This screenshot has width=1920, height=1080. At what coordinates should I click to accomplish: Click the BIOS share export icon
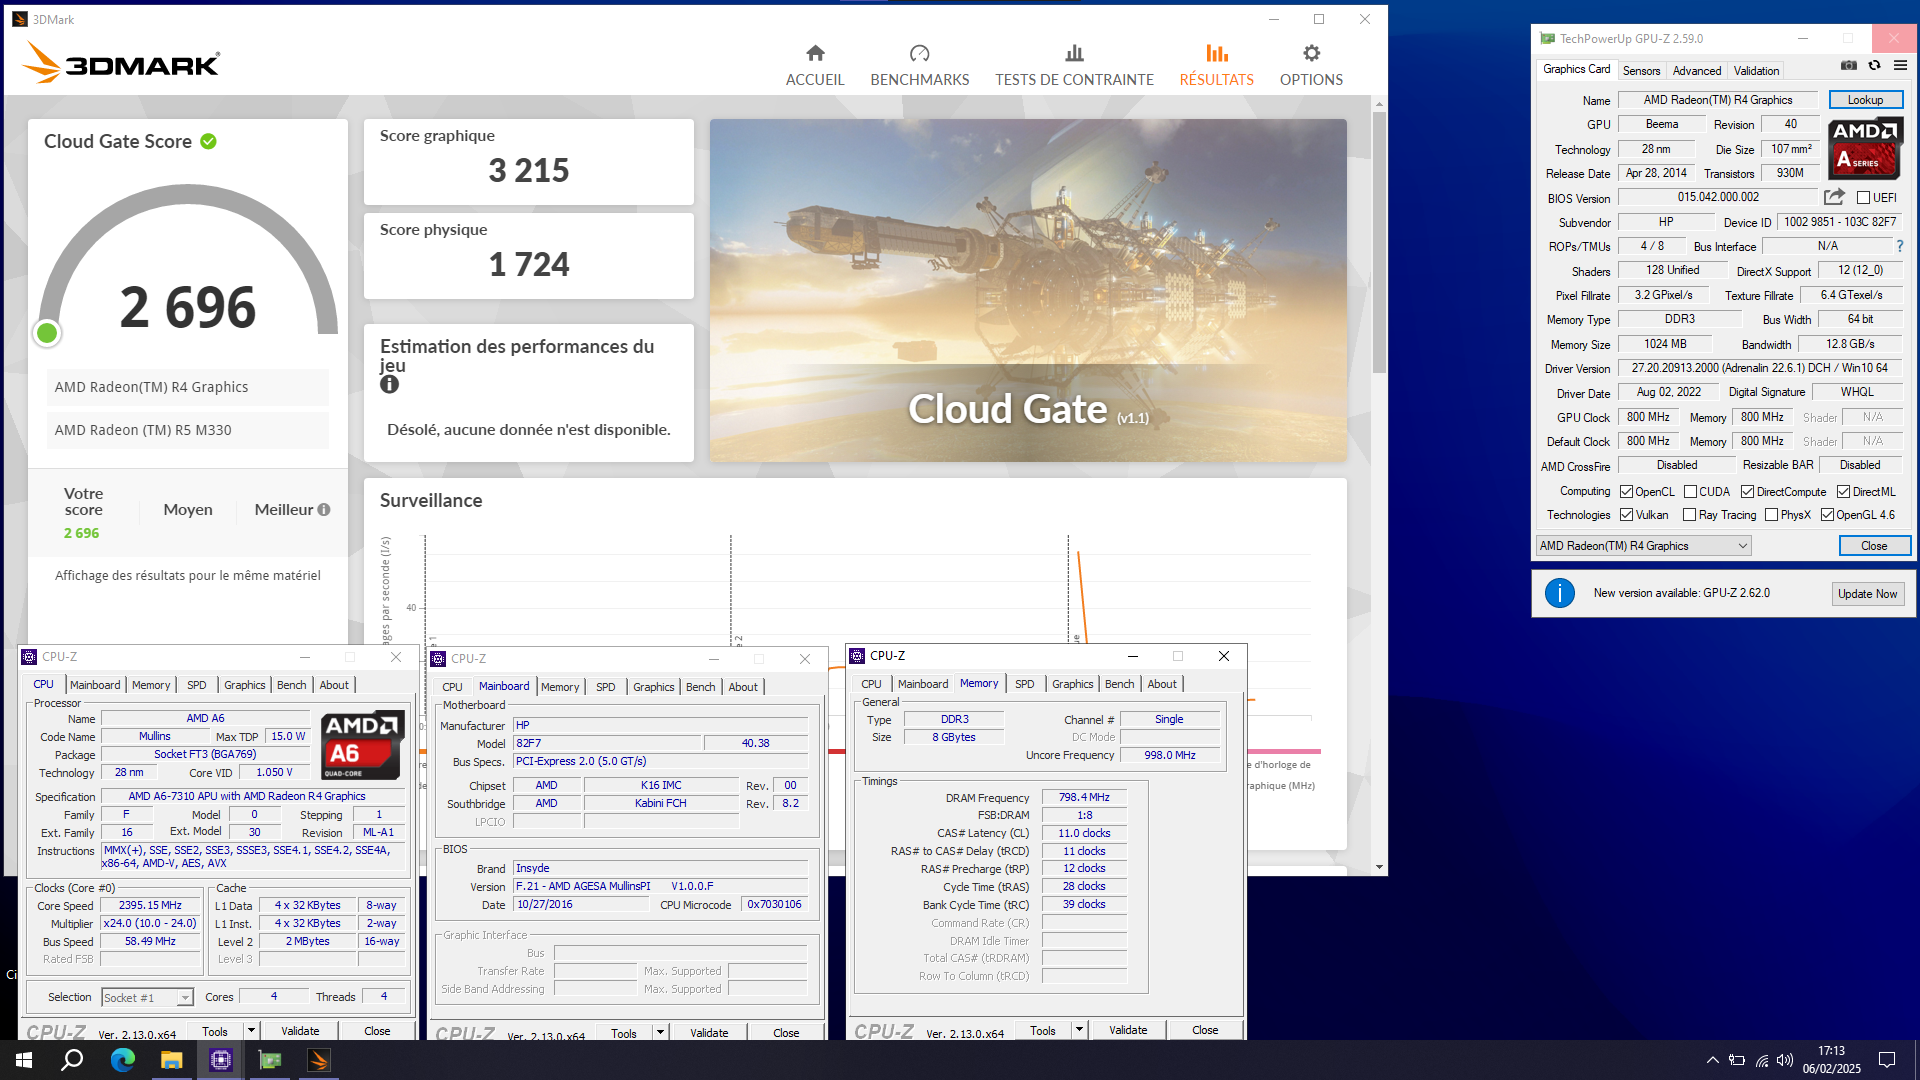coord(1834,197)
